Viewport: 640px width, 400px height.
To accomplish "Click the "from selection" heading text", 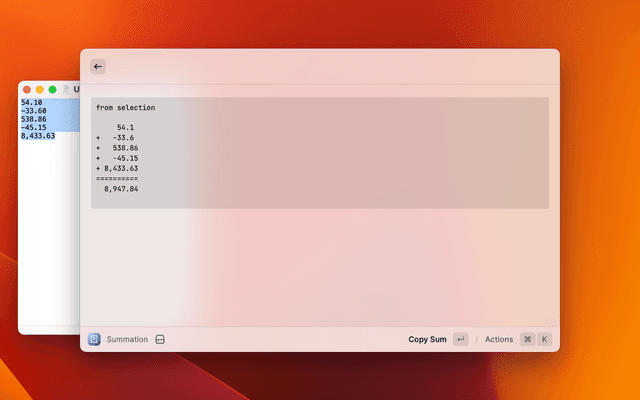I will pyautogui.click(x=125, y=107).
